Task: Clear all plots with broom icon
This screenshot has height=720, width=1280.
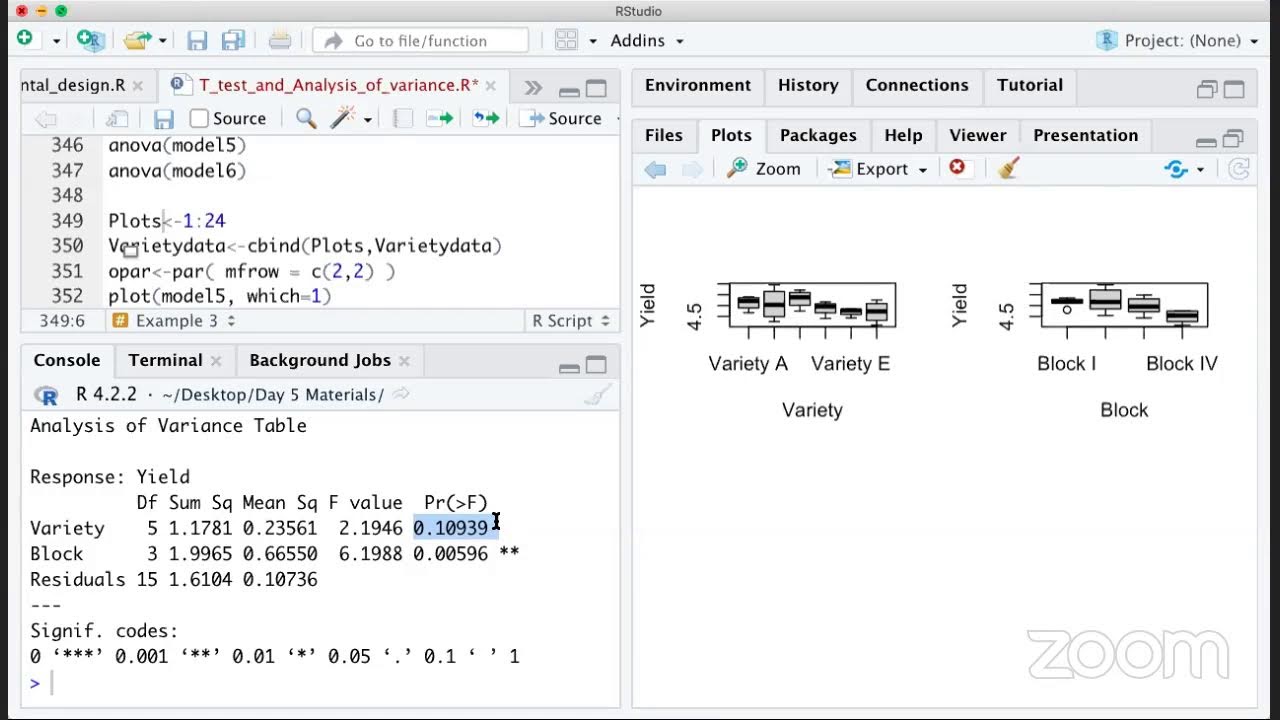Action: click(x=1008, y=169)
